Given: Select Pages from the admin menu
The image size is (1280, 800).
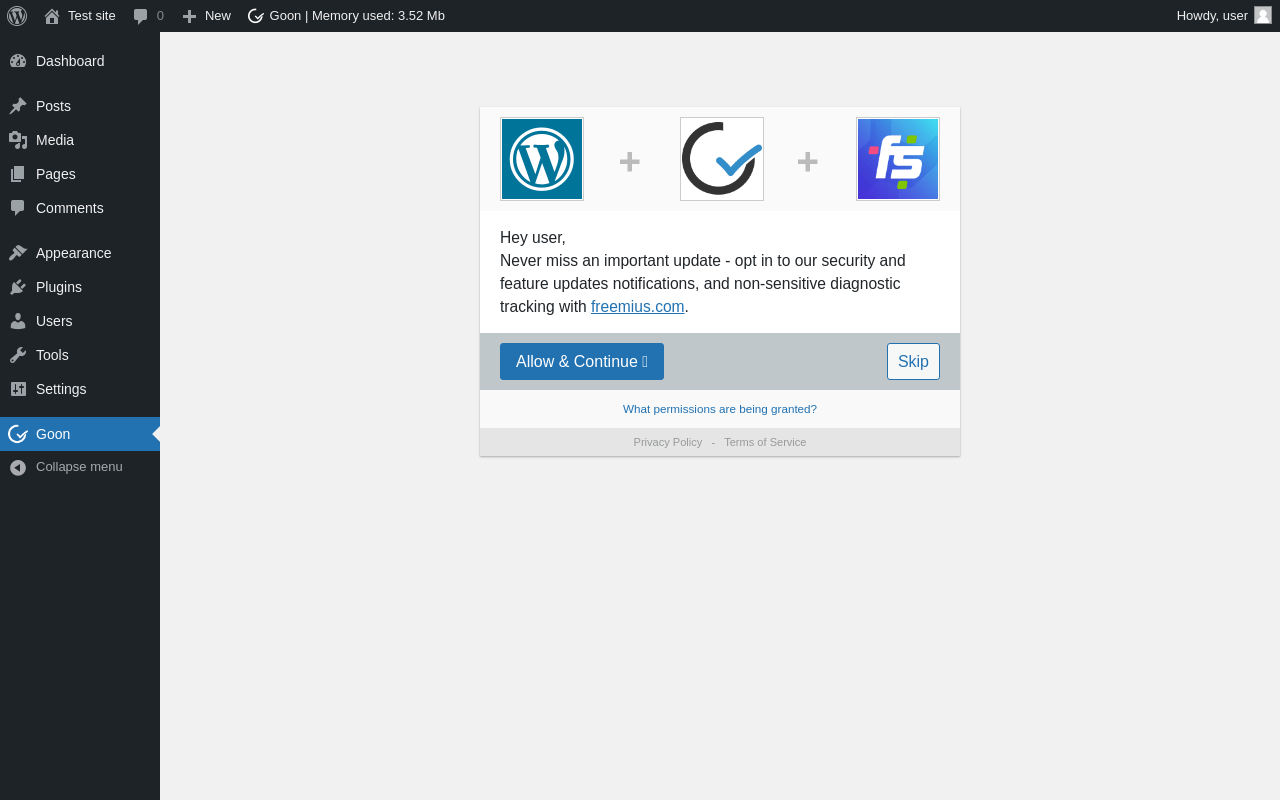Looking at the screenshot, I should (80, 174).
